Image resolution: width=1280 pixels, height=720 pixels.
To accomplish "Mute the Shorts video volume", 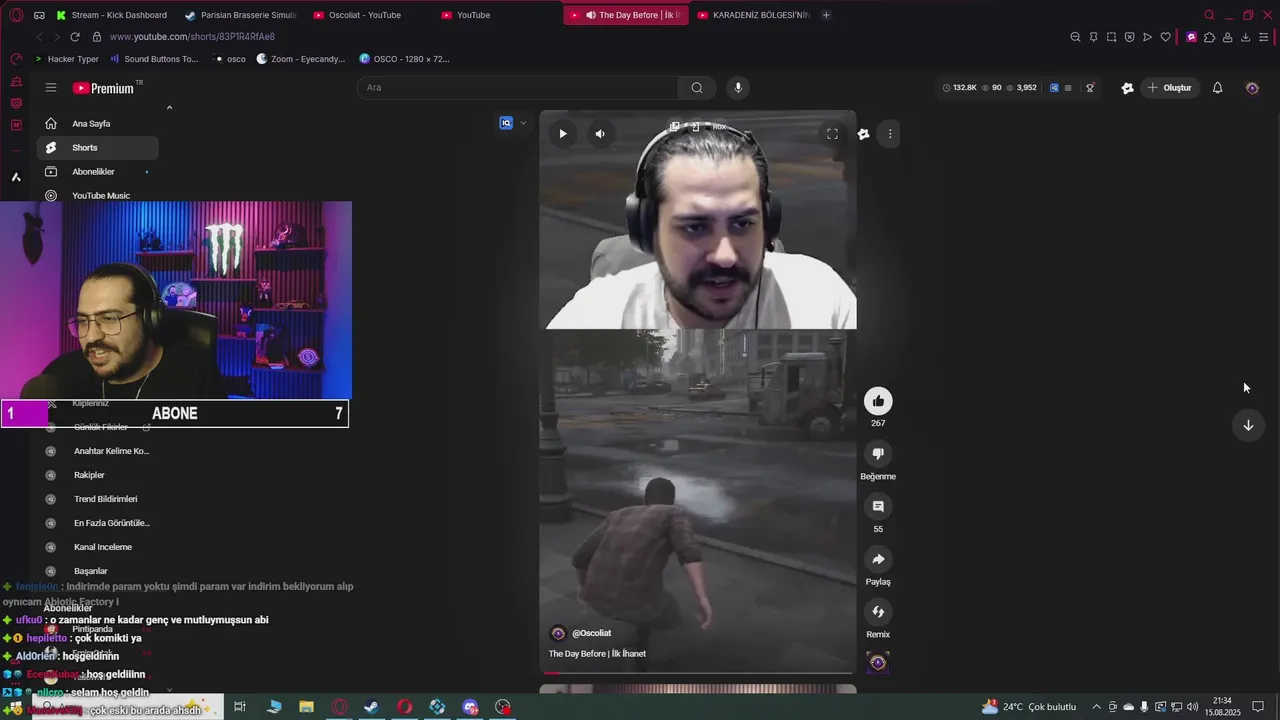I will click(600, 134).
